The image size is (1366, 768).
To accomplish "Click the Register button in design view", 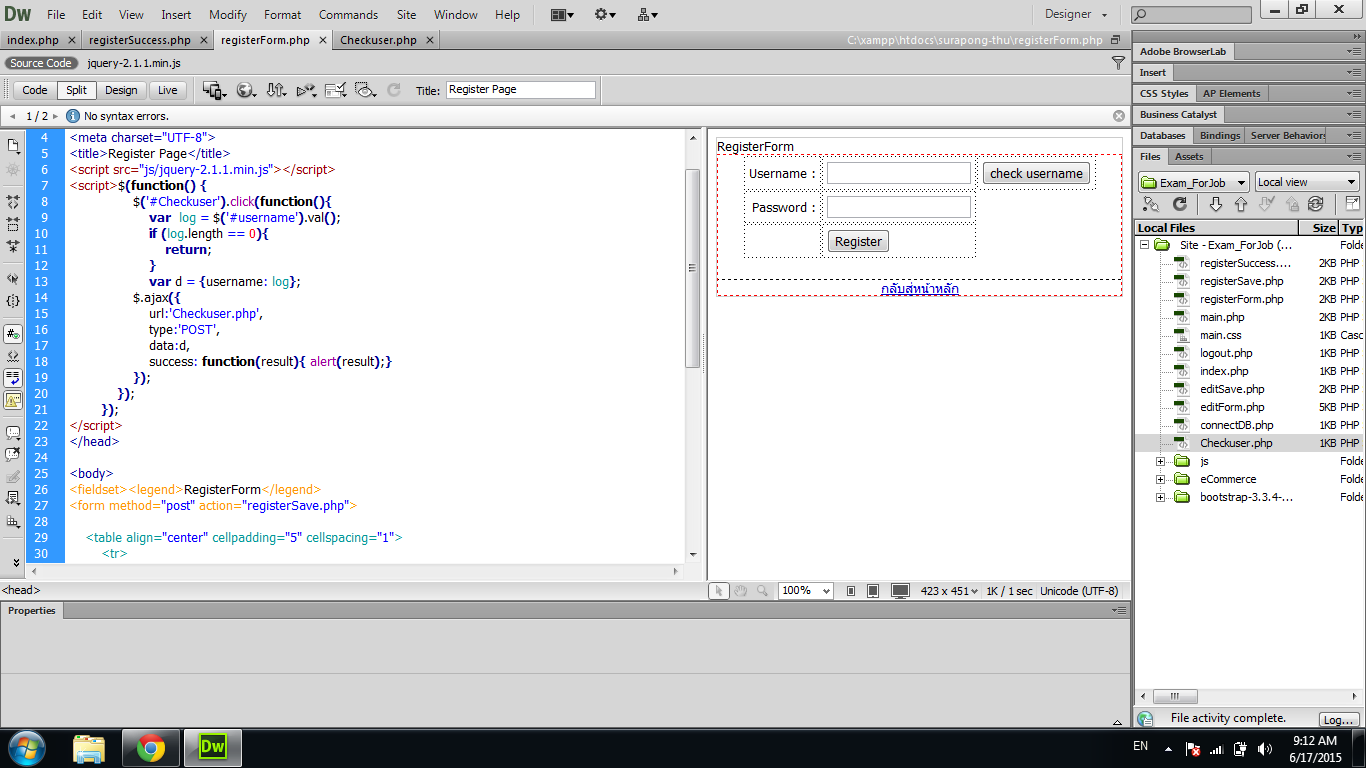I will [x=858, y=241].
